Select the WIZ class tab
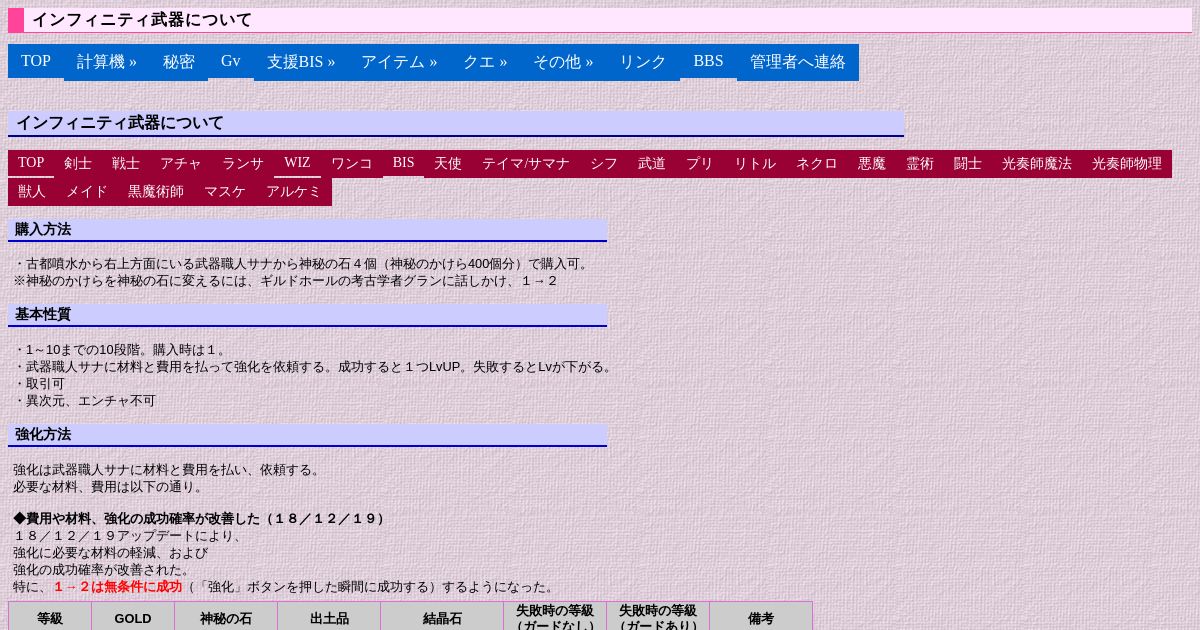The width and height of the screenshot is (1200, 630). coord(297,163)
